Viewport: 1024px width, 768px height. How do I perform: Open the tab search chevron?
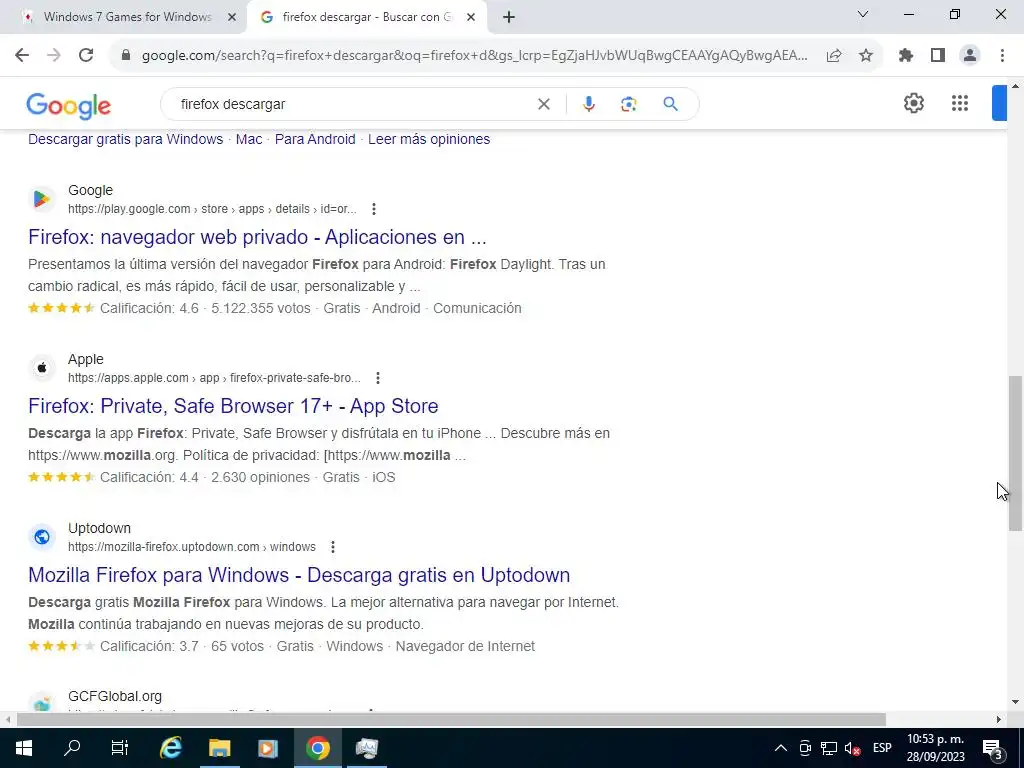pos(863,14)
